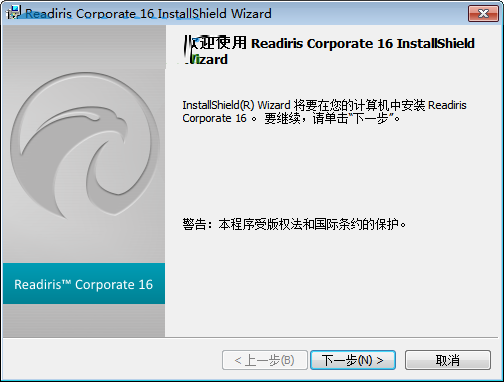Click the Readiris™ Corporate 16 teal banner
This screenshot has height=382, width=504.
tap(84, 284)
